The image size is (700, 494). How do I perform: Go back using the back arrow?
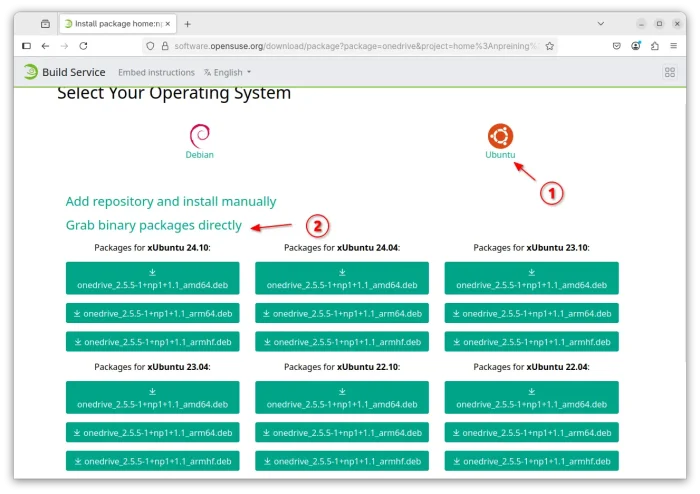coord(45,46)
